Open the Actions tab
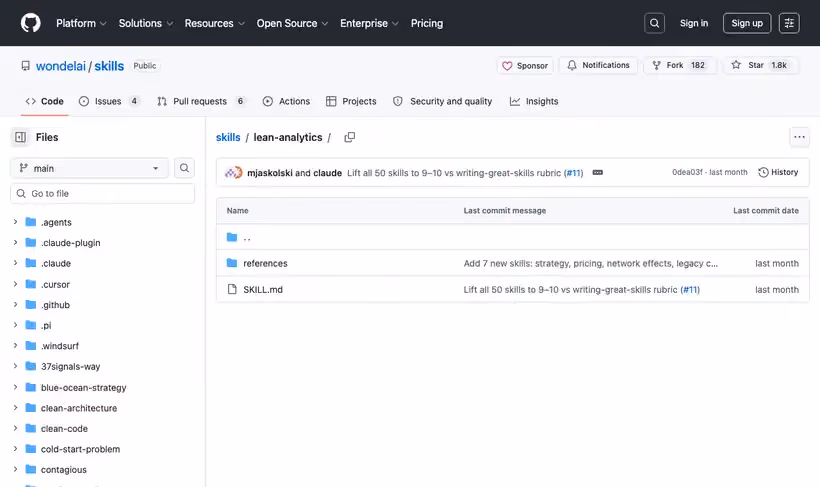Screen dimensions: 820x487 point(286,101)
